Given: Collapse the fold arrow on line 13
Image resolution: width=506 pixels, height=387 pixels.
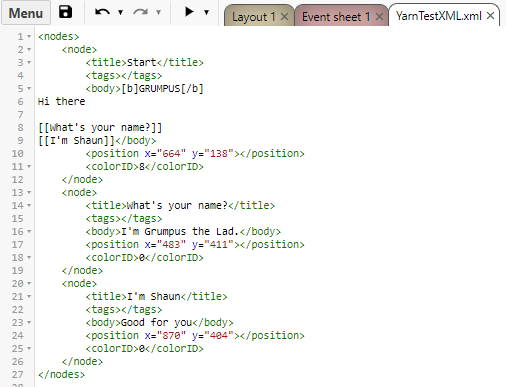Looking at the screenshot, I should click(x=29, y=193).
